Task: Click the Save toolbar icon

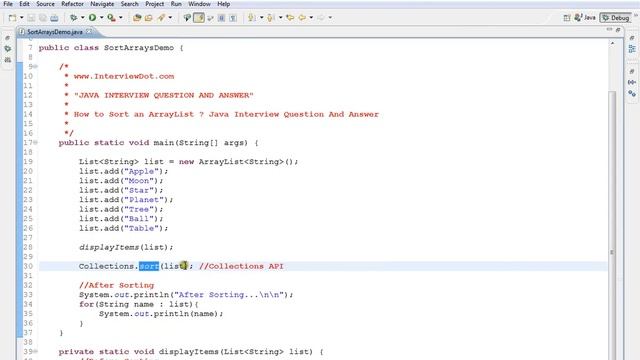Action: pos(31,18)
